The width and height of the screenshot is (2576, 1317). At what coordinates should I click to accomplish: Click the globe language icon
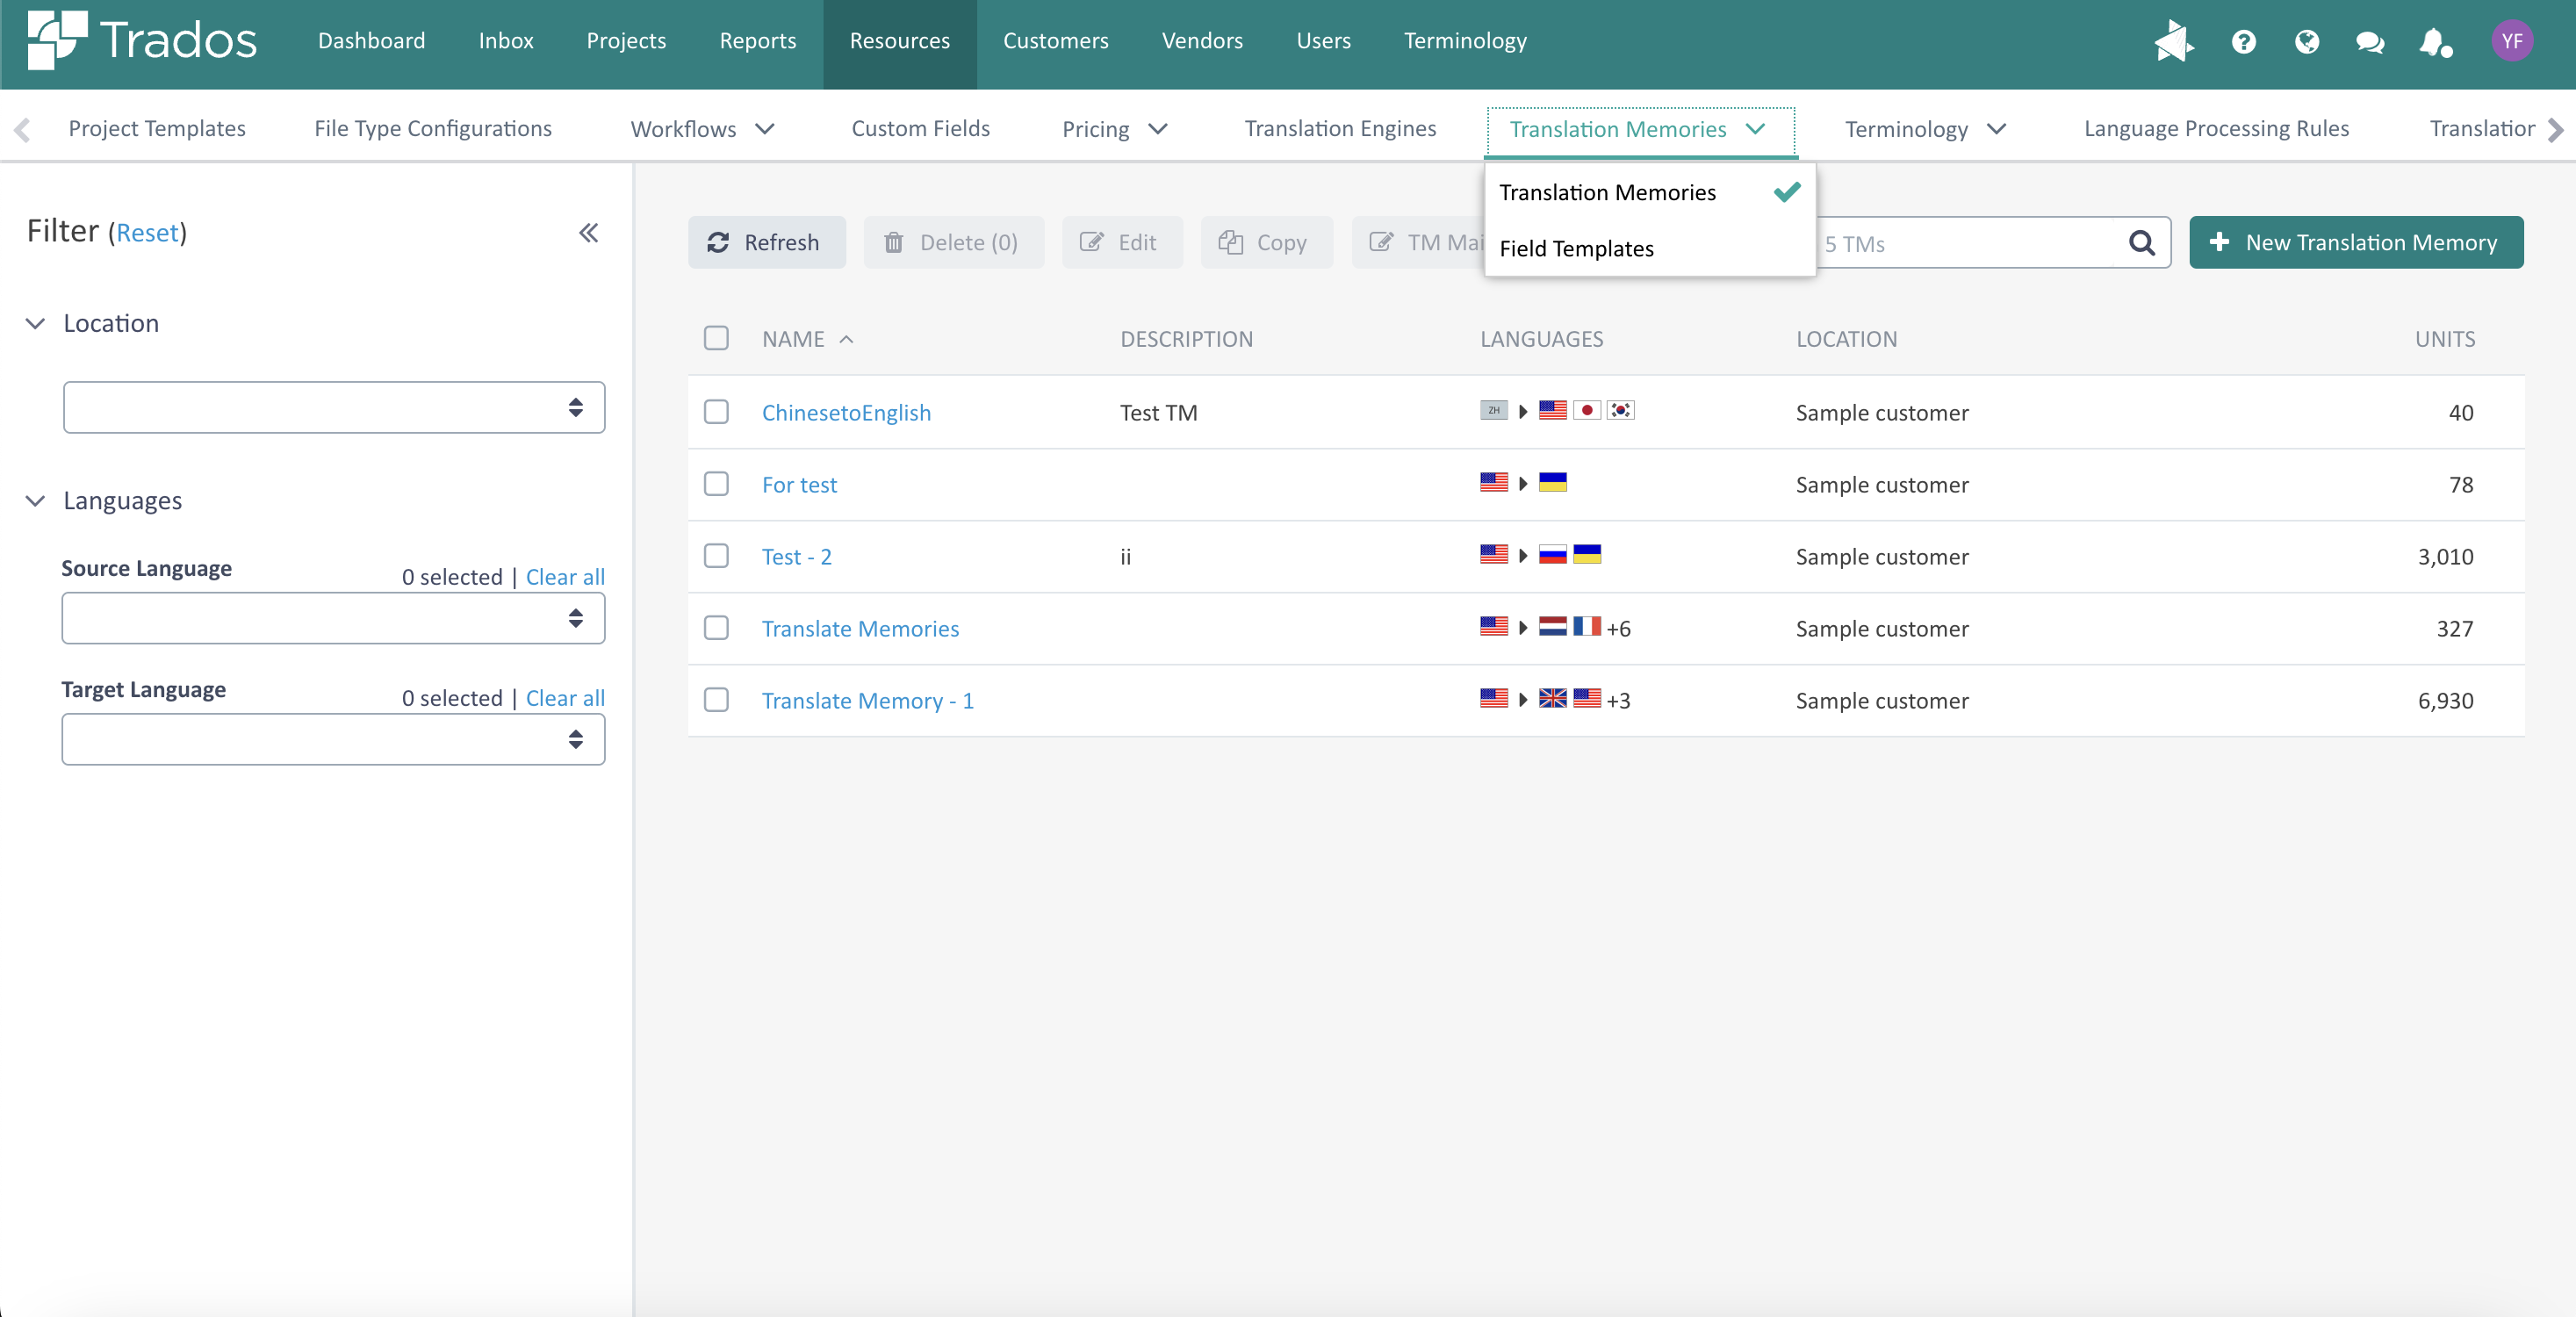(x=2306, y=41)
